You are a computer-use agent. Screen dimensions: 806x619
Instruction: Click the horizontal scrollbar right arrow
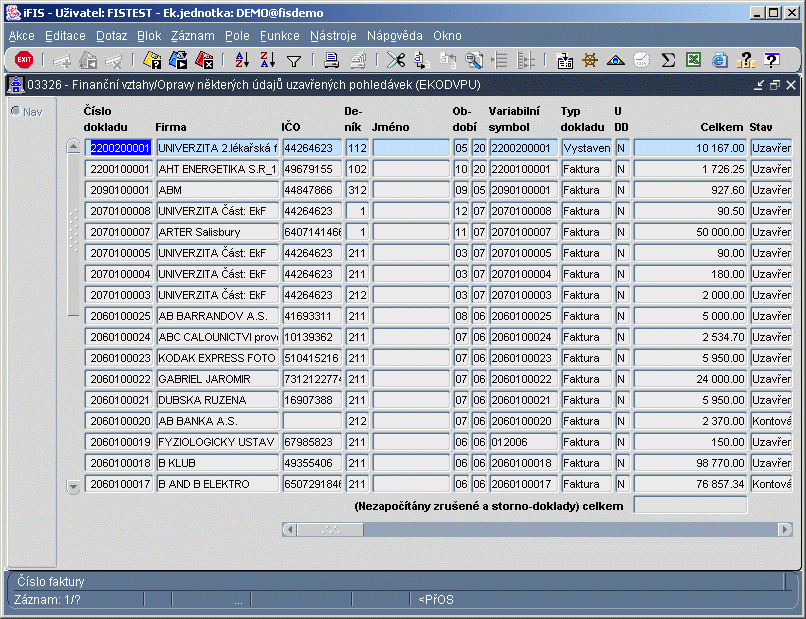coord(785,530)
